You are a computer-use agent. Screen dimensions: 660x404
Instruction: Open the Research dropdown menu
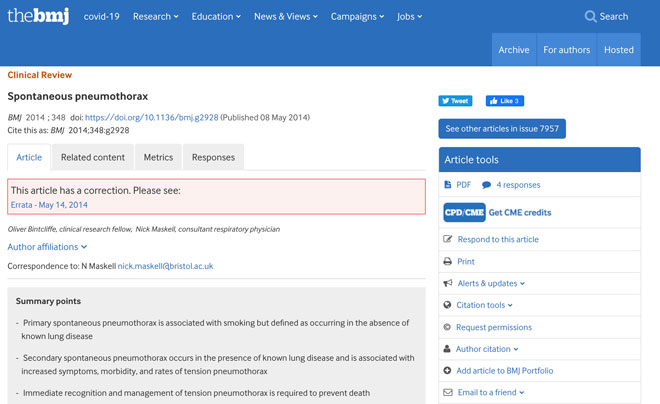tap(155, 16)
